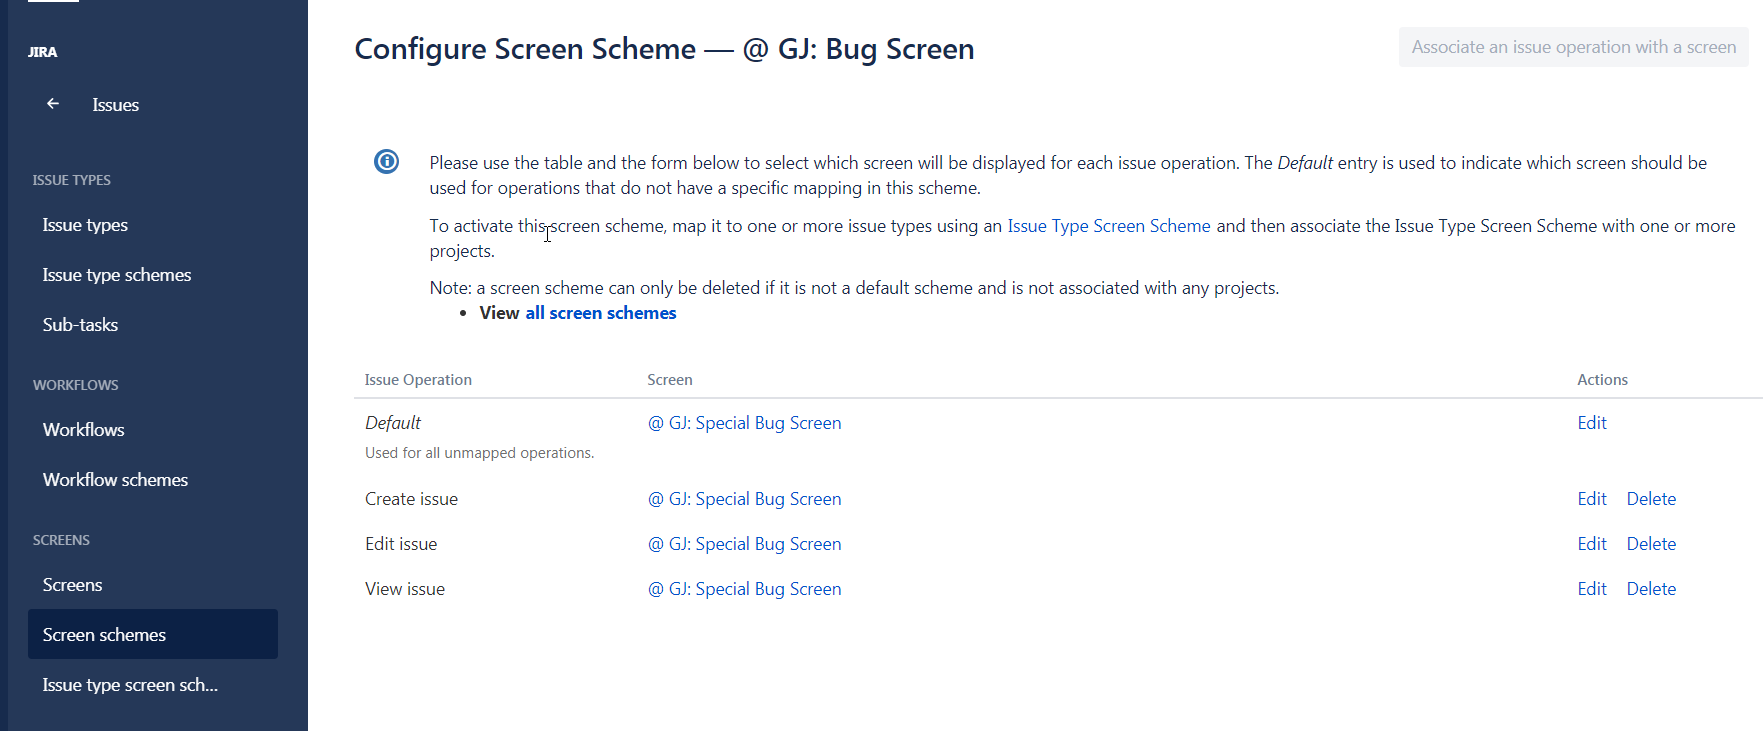Edit the Create issue mapping
This screenshot has width=1763, height=731.
[1592, 499]
